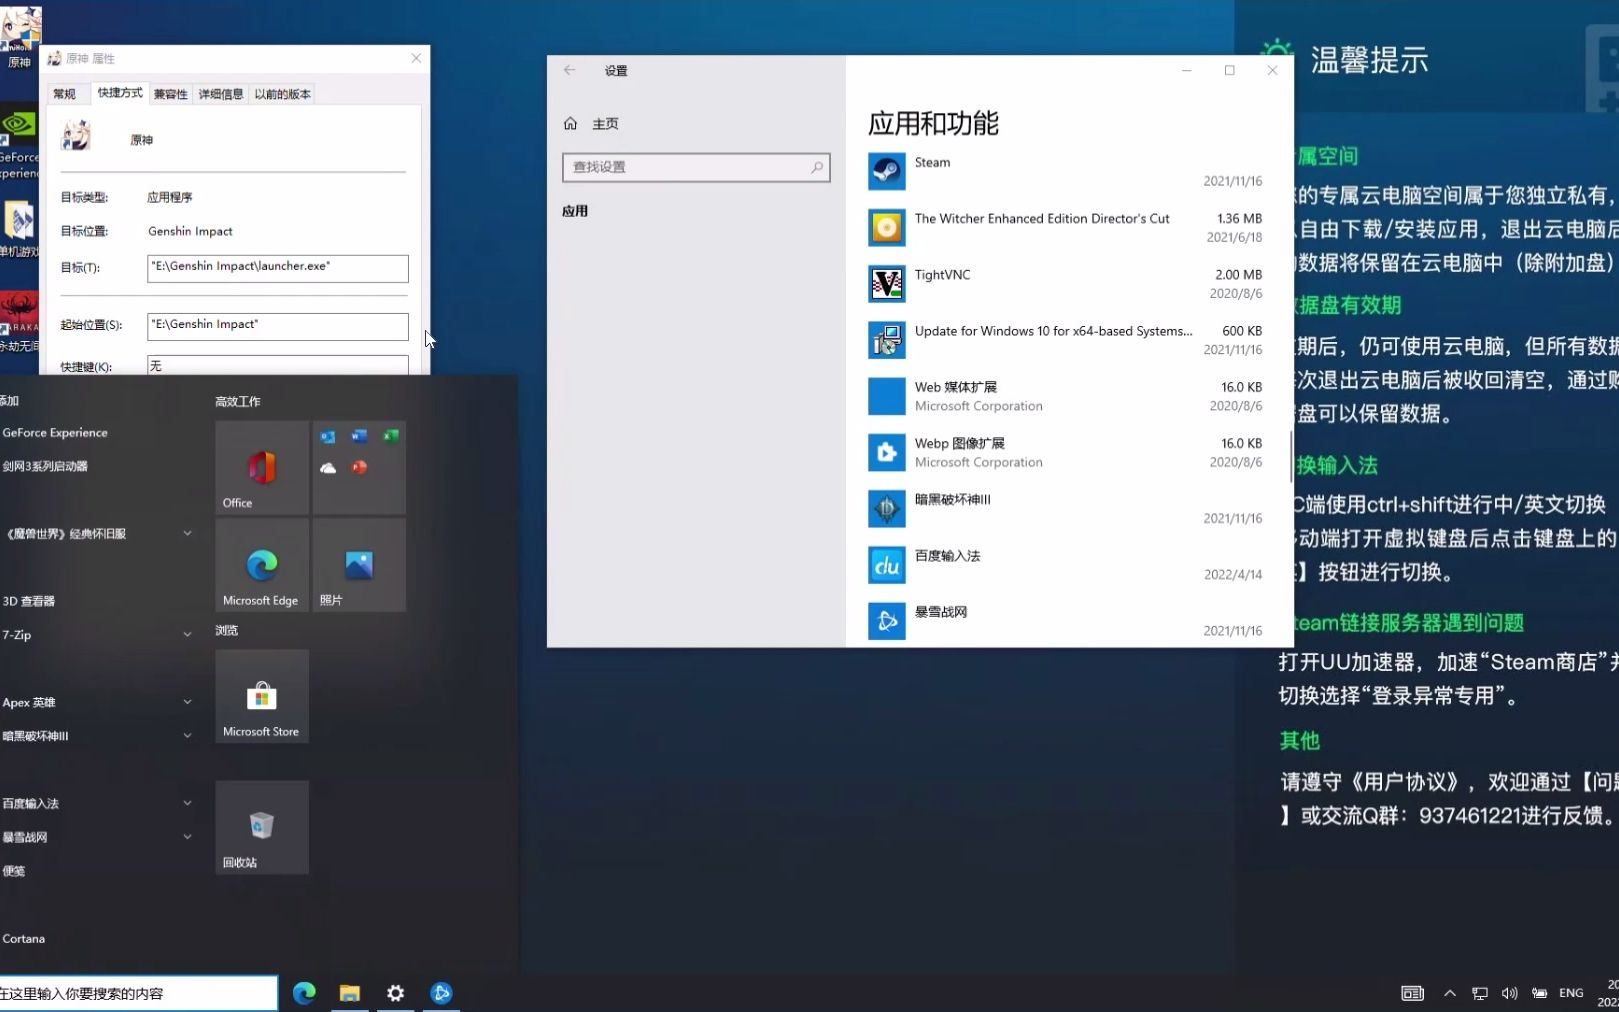Switch to the 兼容性 tab
This screenshot has height=1012, width=1619.
tap(170, 93)
